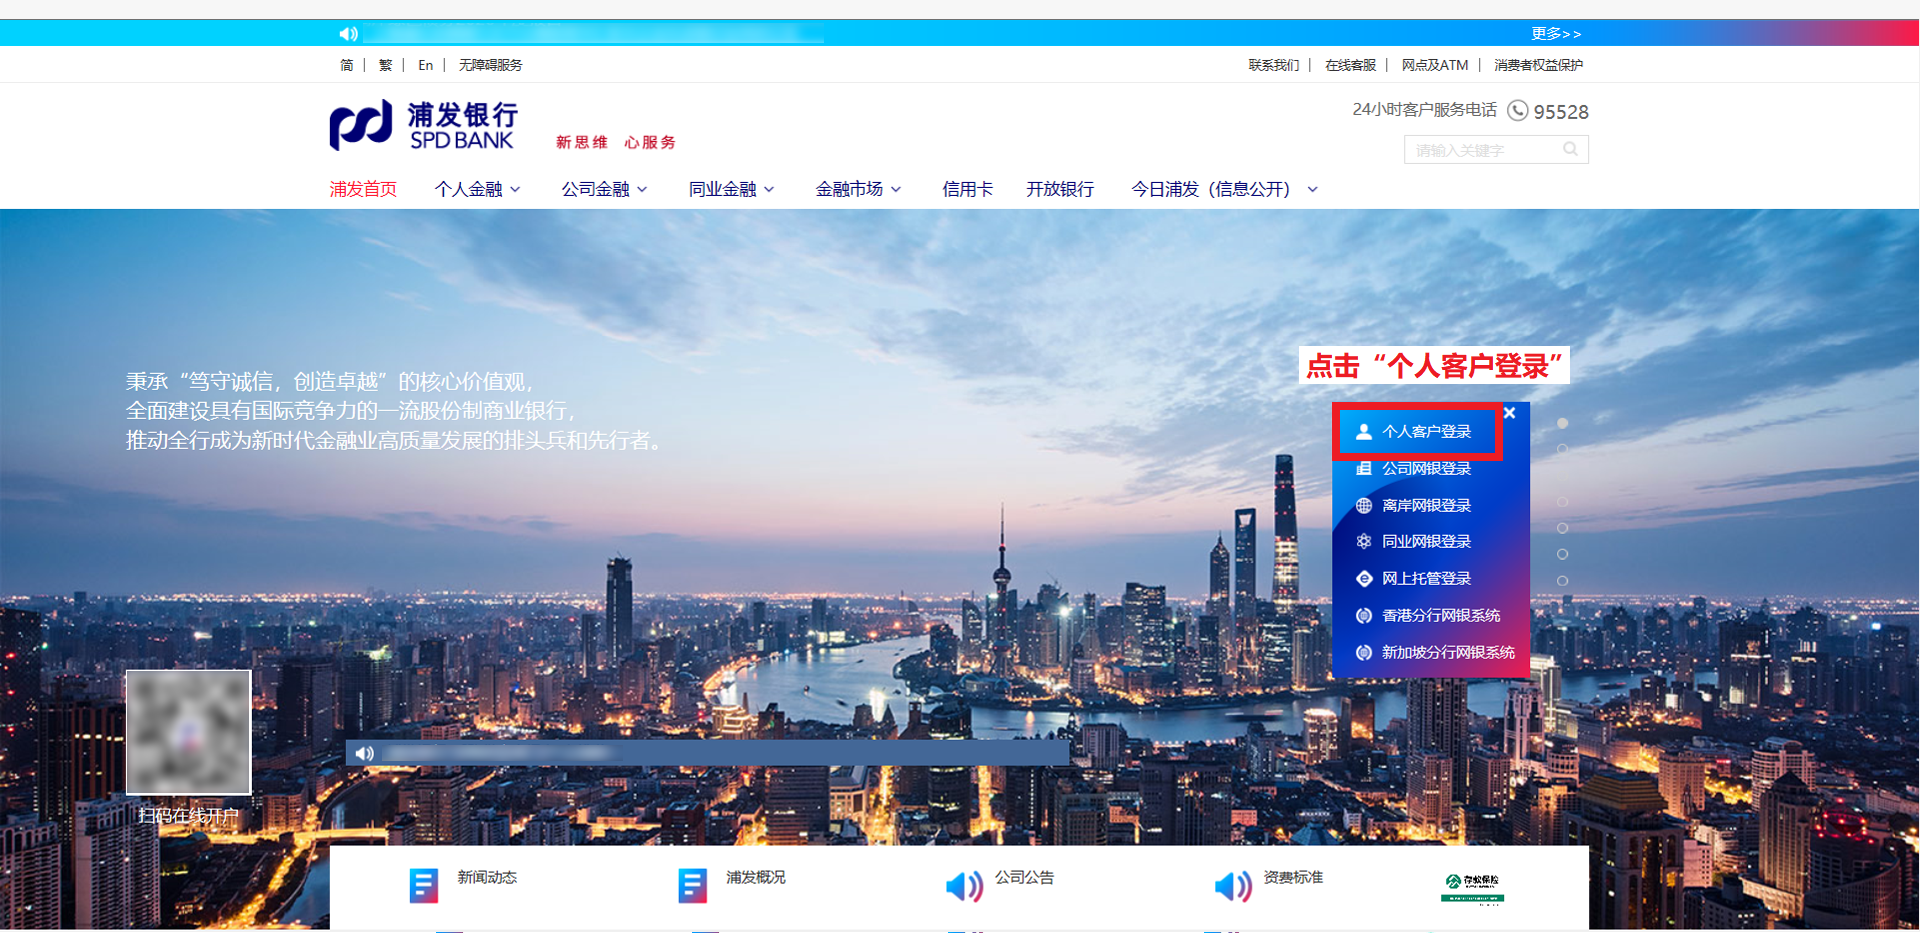Screen dimensions: 1920x933
Task: Click the 新闻动态 document icon
Action: tap(424, 886)
